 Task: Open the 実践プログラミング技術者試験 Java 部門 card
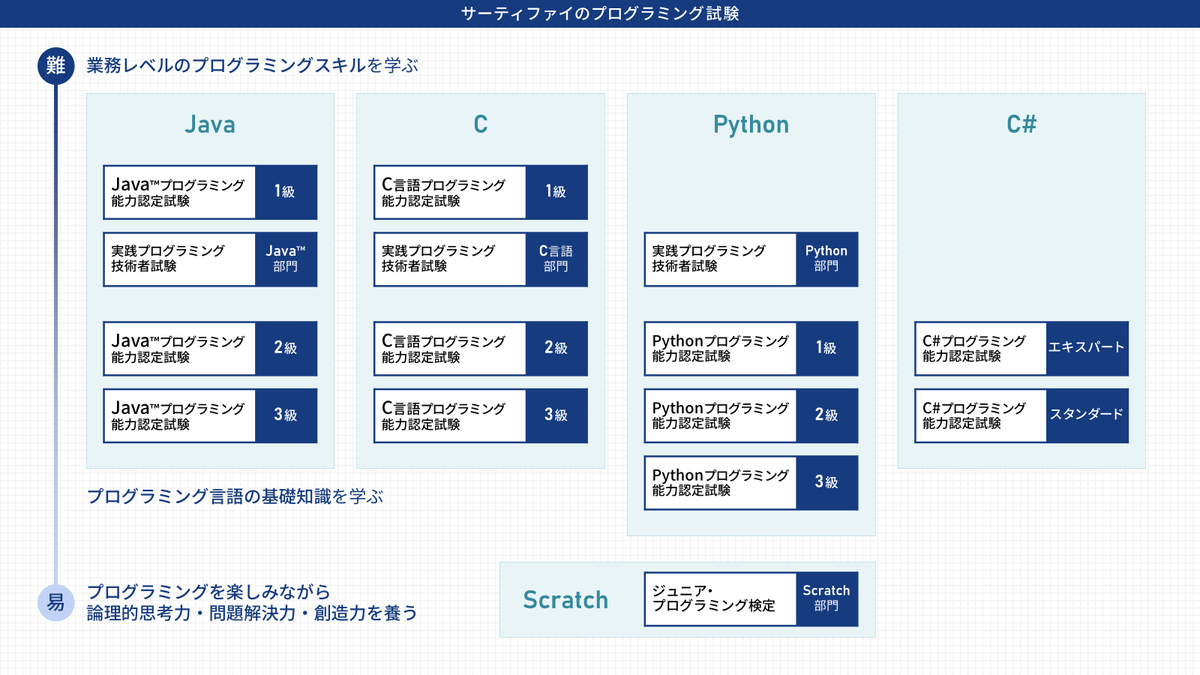(x=210, y=259)
